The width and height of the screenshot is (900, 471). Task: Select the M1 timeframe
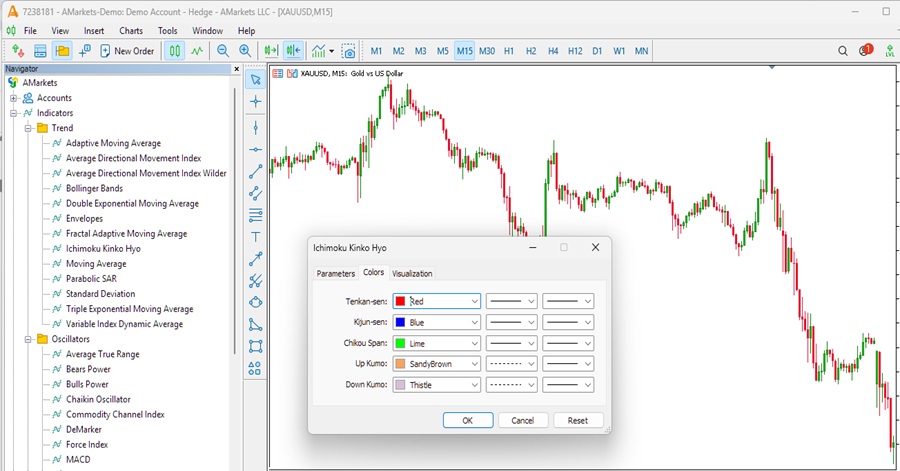376,51
